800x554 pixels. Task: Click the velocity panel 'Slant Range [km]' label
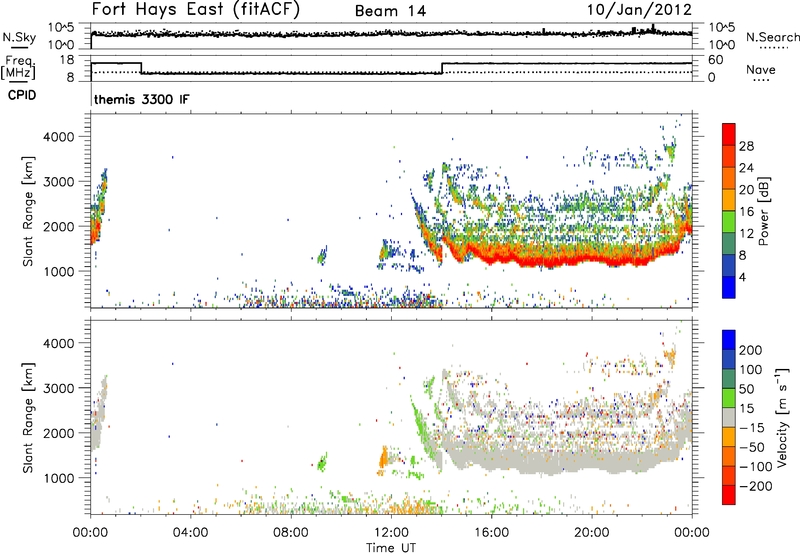point(27,418)
